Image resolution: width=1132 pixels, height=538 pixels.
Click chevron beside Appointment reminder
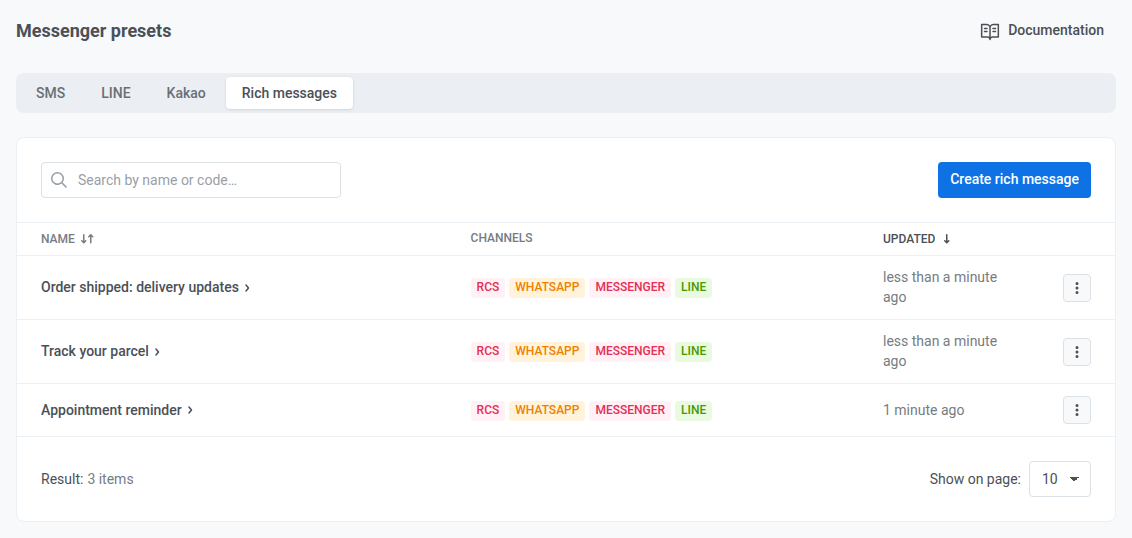(191, 410)
